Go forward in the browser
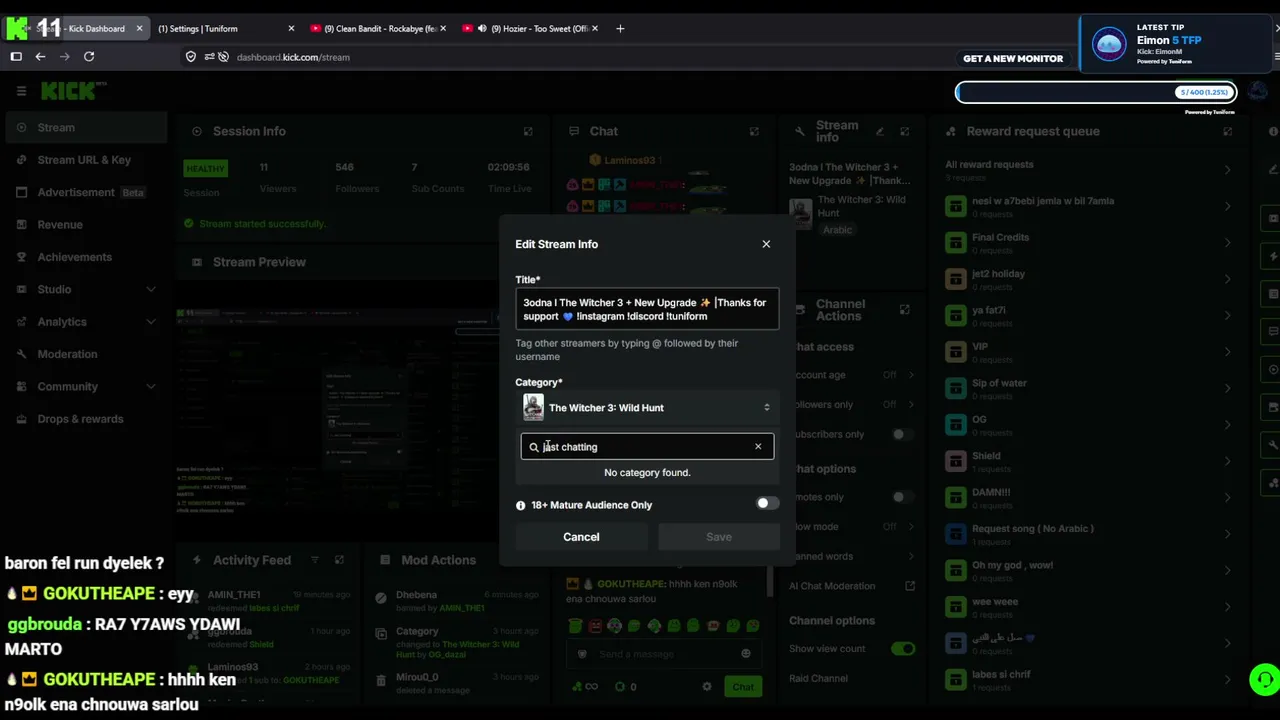Screen dimensions: 1280x720 64,57
